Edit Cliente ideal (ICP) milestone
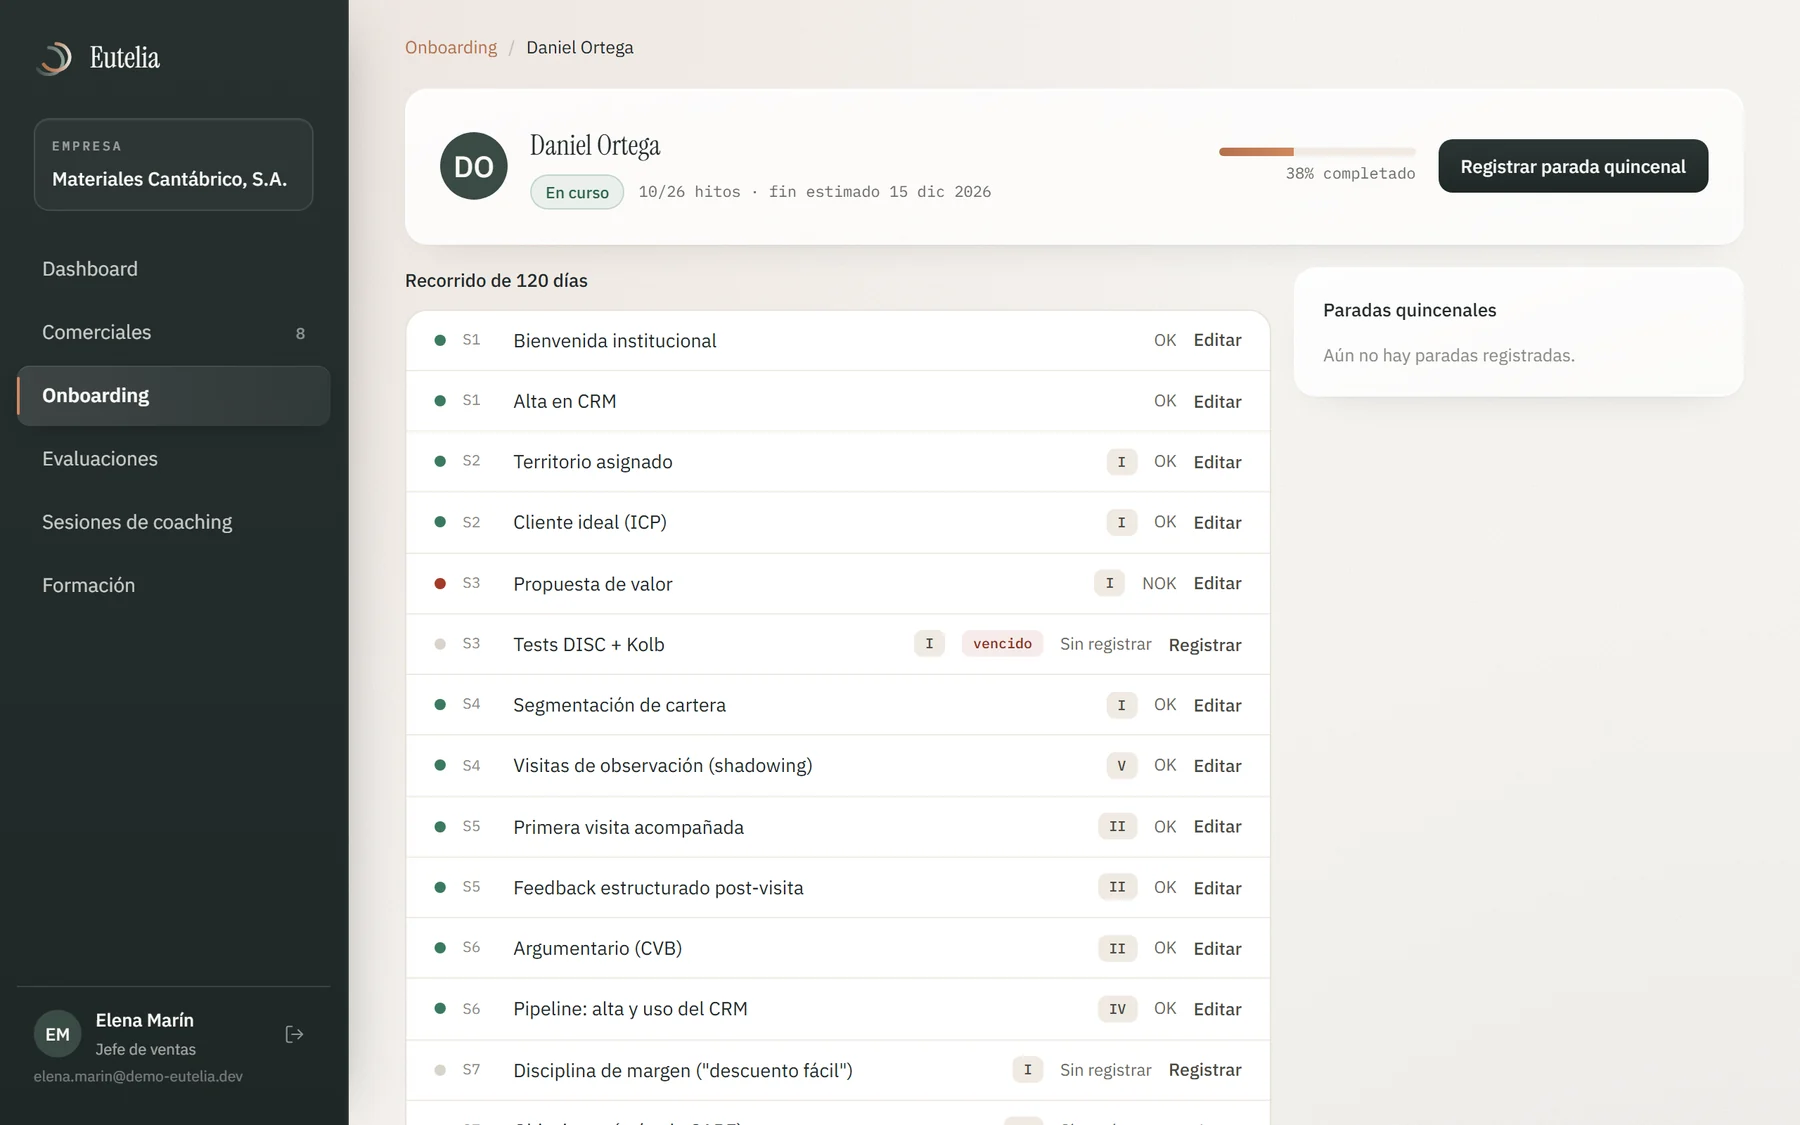The height and width of the screenshot is (1125, 1800). (x=1217, y=522)
